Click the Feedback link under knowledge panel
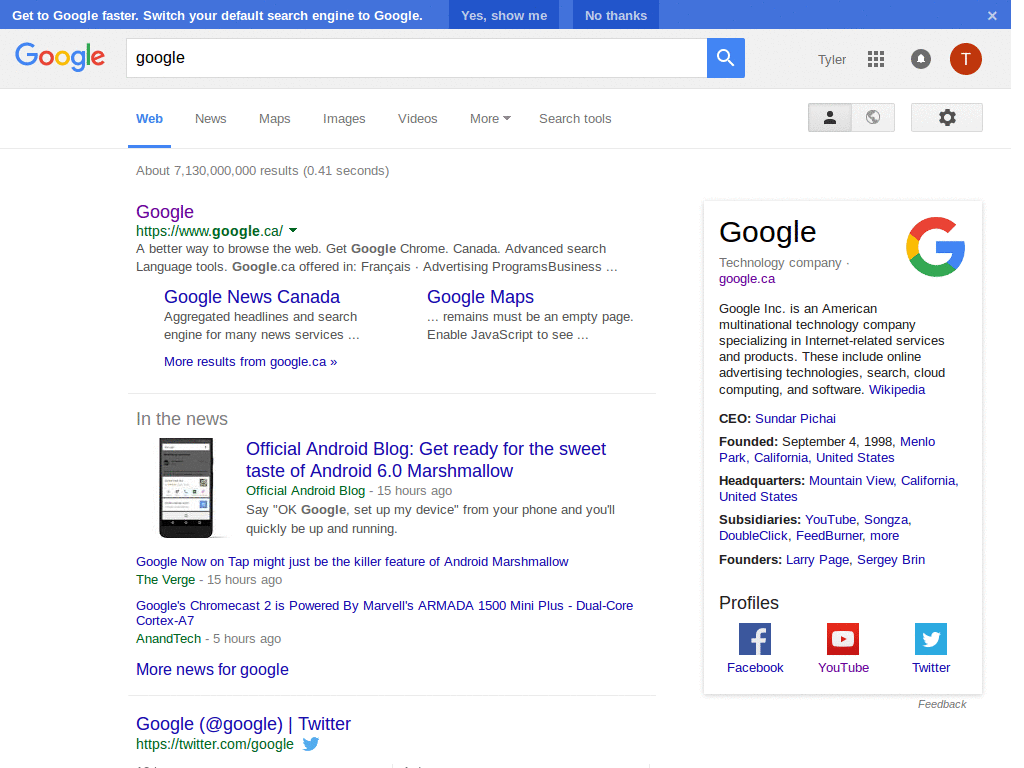This screenshot has height=768, width=1024. [942, 704]
